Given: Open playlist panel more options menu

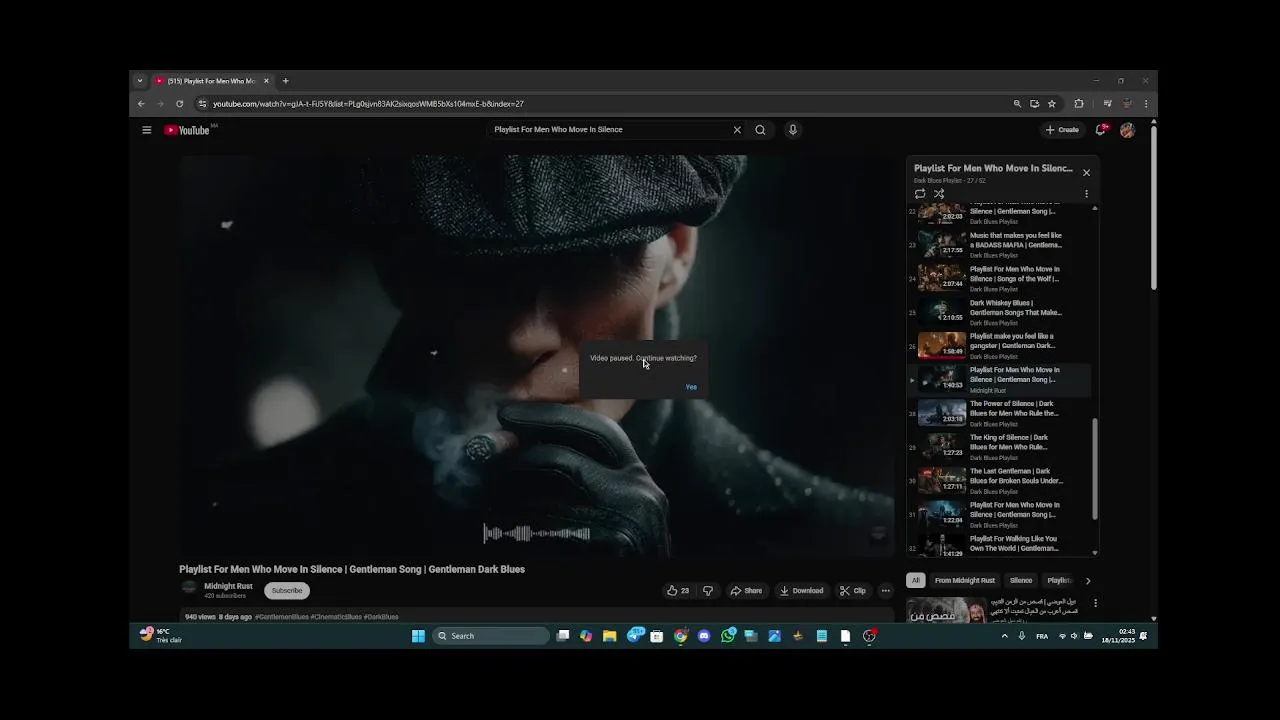Looking at the screenshot, I should [x=1086, y=194].
